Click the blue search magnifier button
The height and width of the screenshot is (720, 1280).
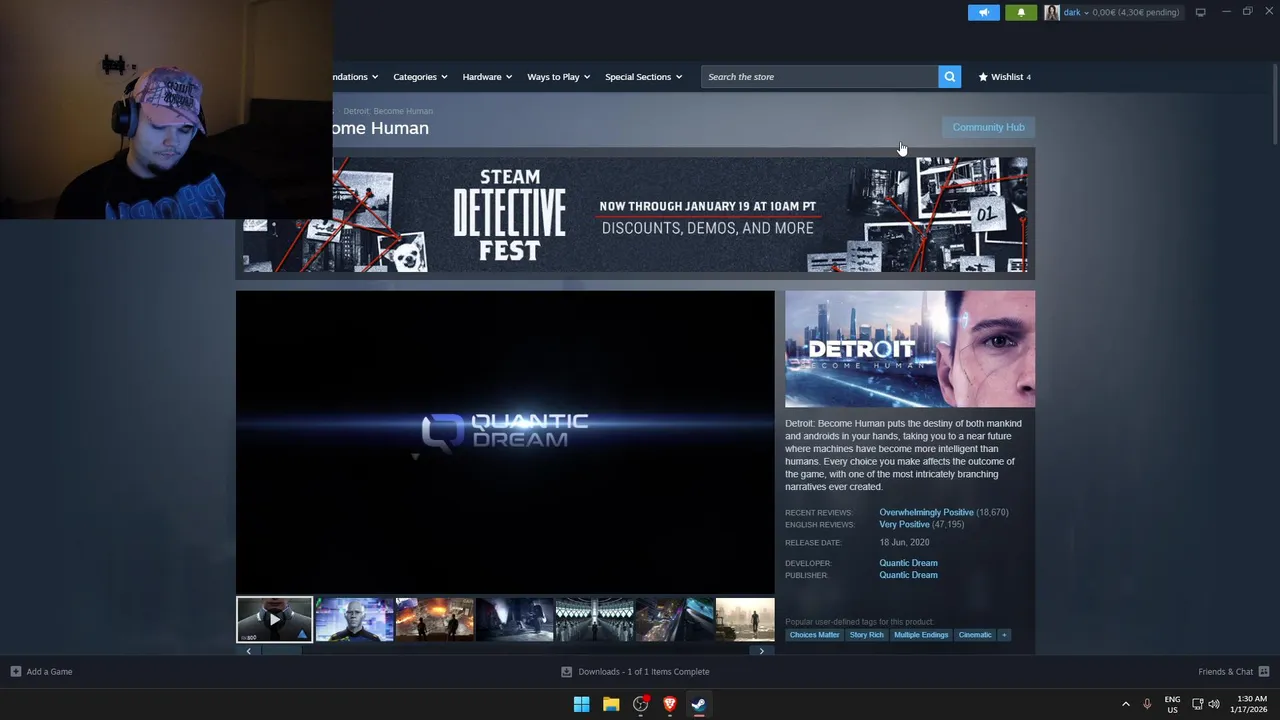pyautogui.click(x=949, y=76)
